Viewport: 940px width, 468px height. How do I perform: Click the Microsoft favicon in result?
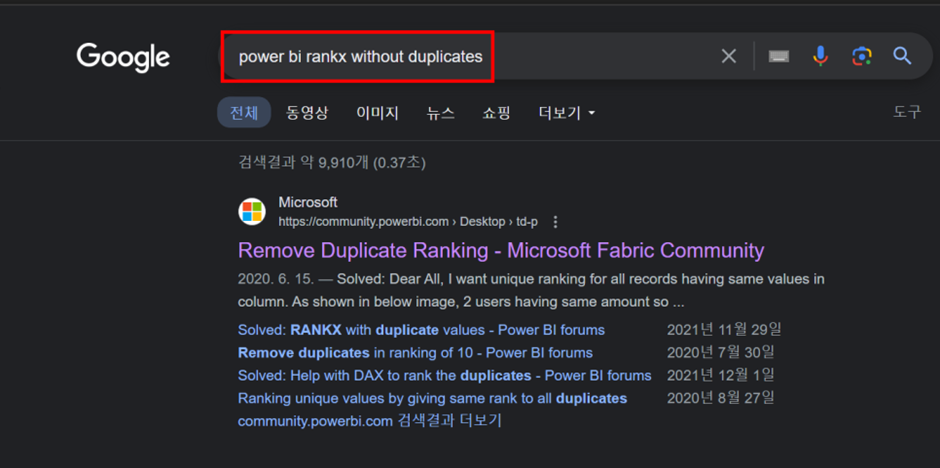point(252,212)
